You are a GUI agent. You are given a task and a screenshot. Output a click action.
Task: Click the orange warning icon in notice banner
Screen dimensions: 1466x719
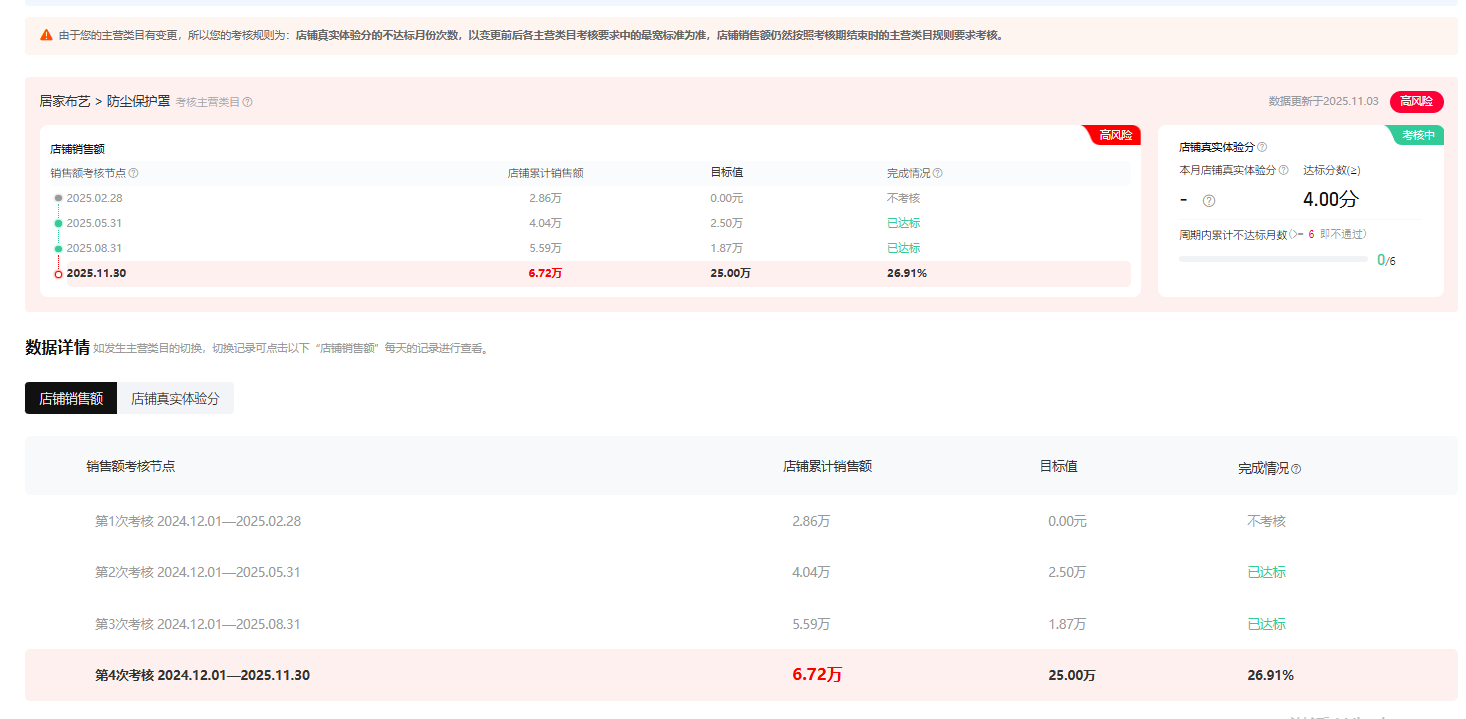46,35
